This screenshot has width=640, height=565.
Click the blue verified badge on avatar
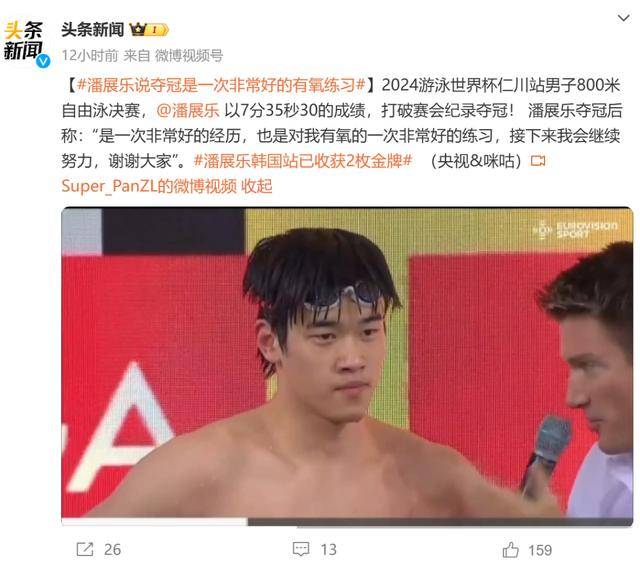pyautogui.click(x=43, y=61)
